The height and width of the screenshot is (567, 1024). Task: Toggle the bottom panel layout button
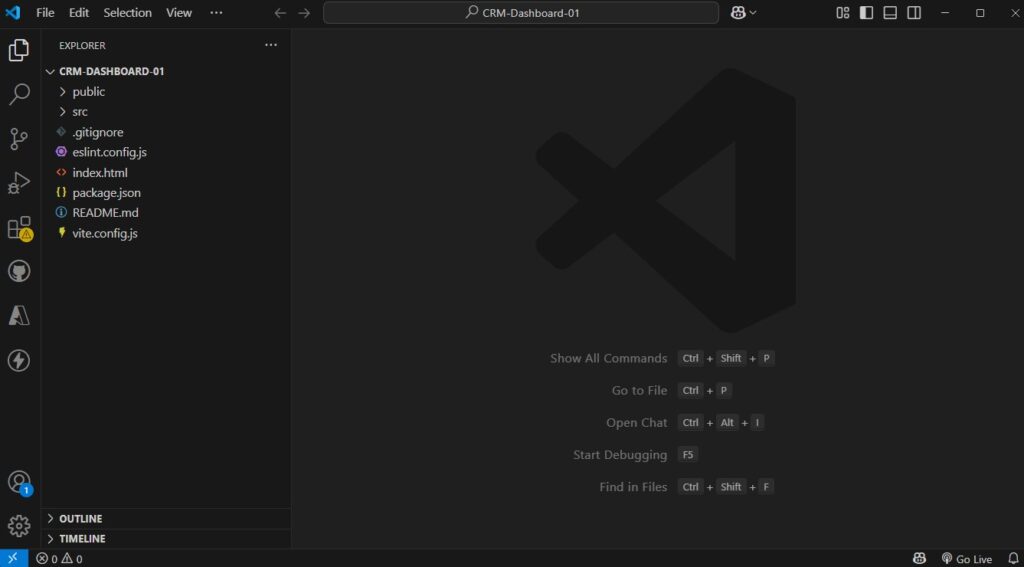pyautogui.click(x=890, y=13)
